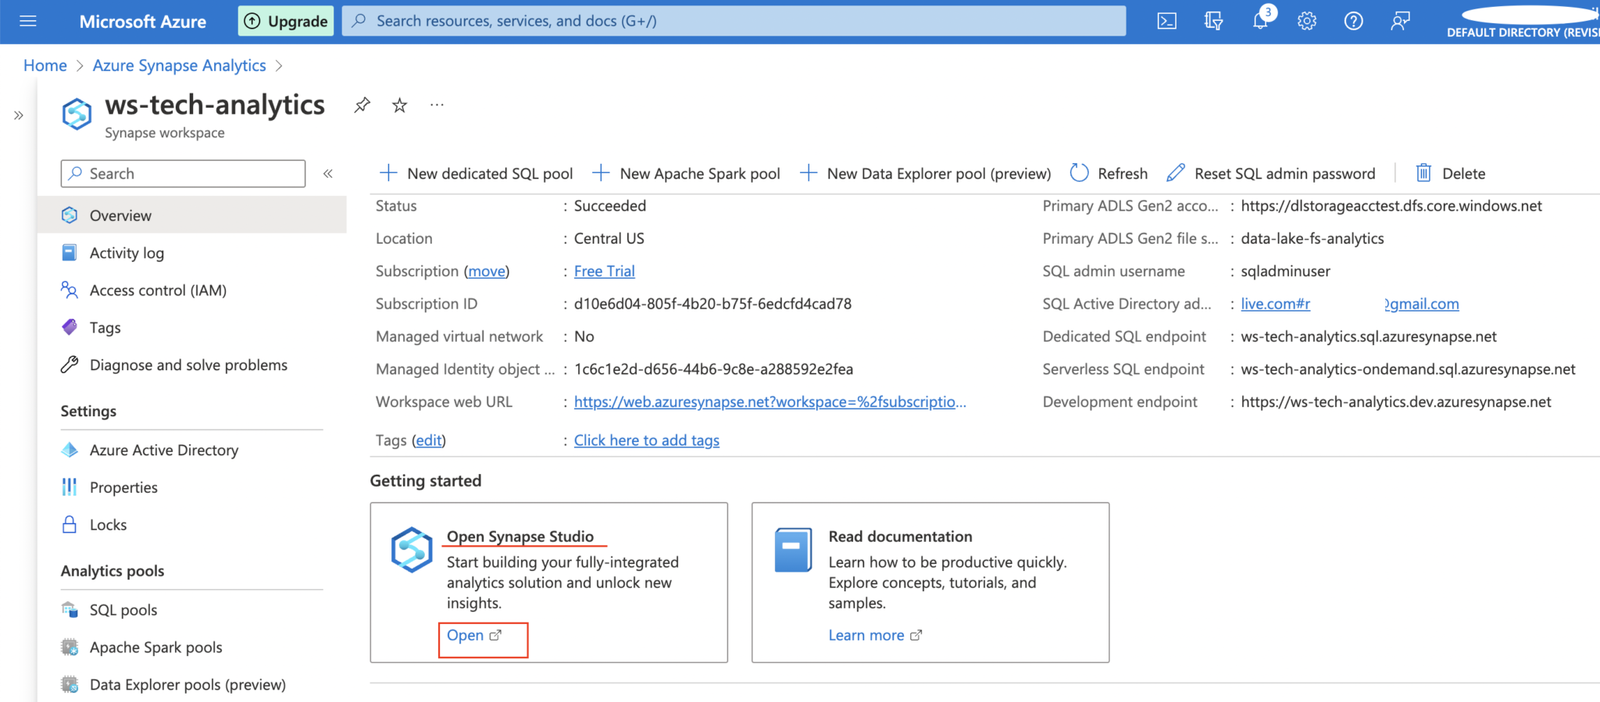Click the help question mark icon
The height and width of the screenshot is (702, 1600).
(x=1353, y=21)
